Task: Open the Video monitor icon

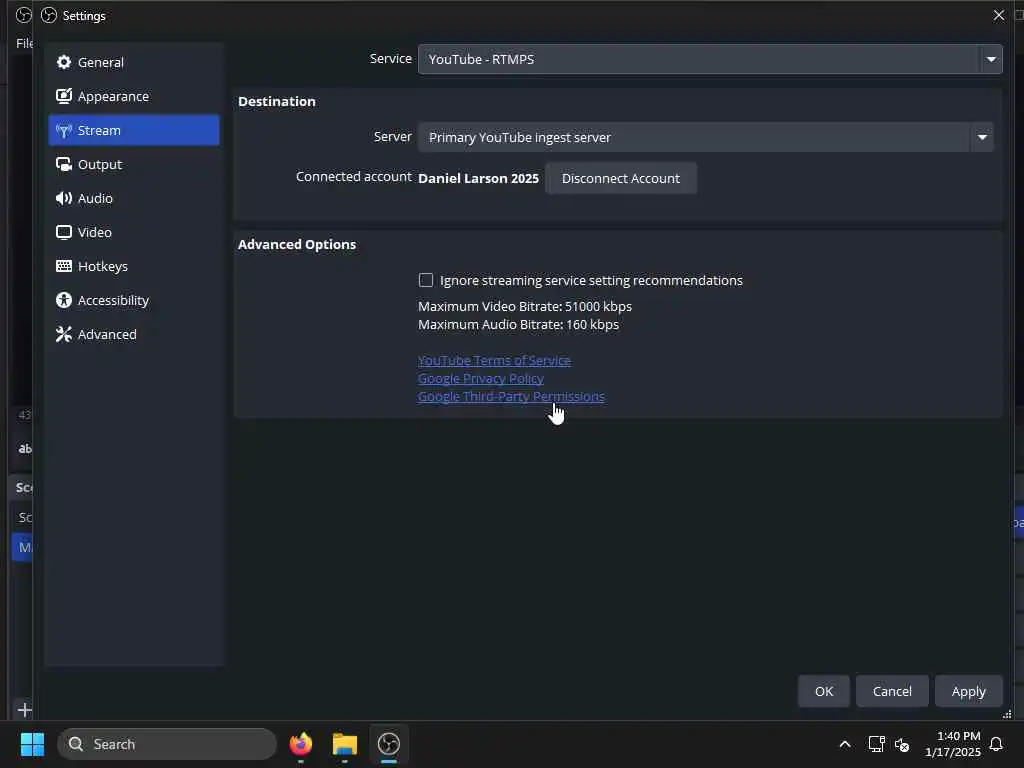Action: 64,232
